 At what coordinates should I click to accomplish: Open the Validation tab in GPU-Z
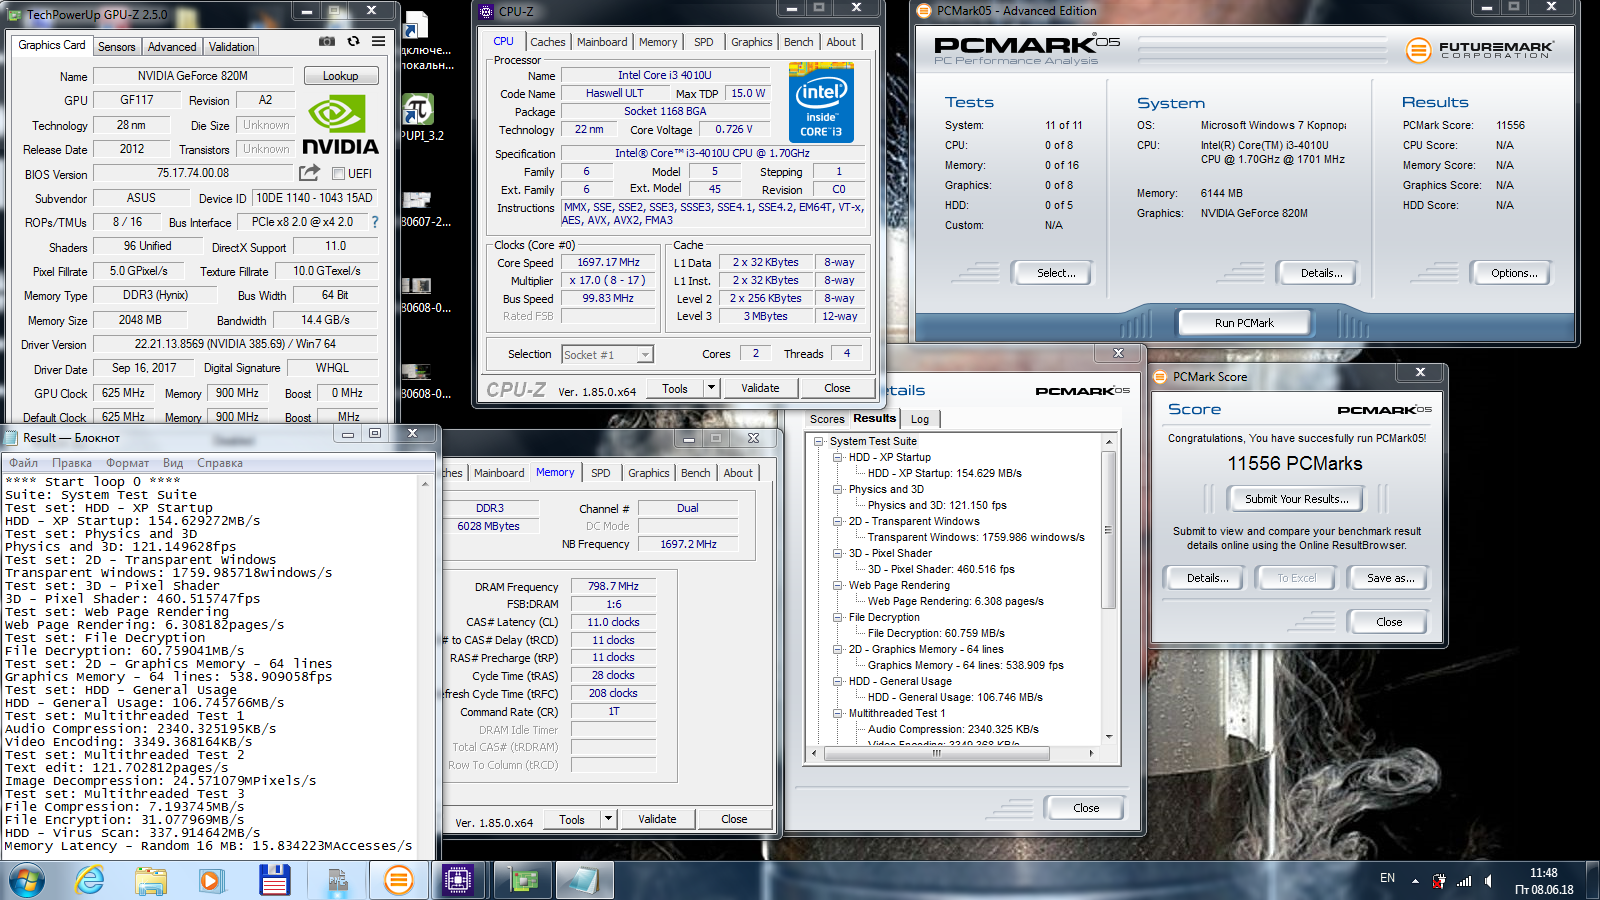coord(232,47)
